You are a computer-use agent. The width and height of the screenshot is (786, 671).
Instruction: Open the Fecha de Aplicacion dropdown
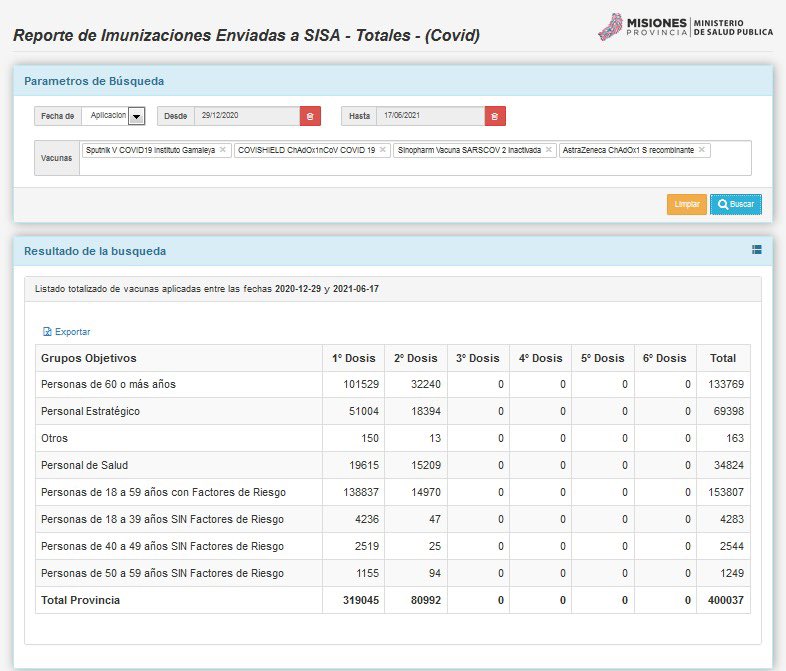click(137, 116)
